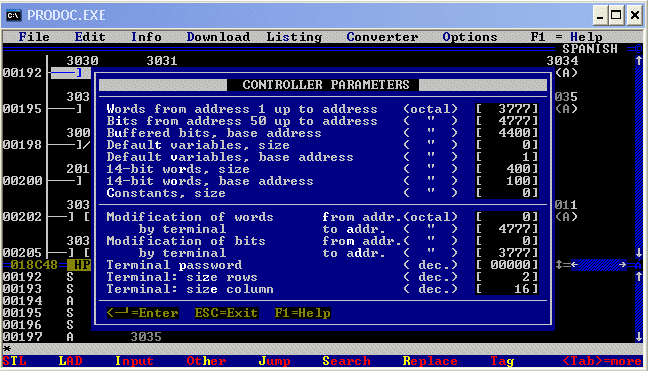Choose Tag in bottom function bar
This screenshot has width=648, height=371.
coord(502,361)
